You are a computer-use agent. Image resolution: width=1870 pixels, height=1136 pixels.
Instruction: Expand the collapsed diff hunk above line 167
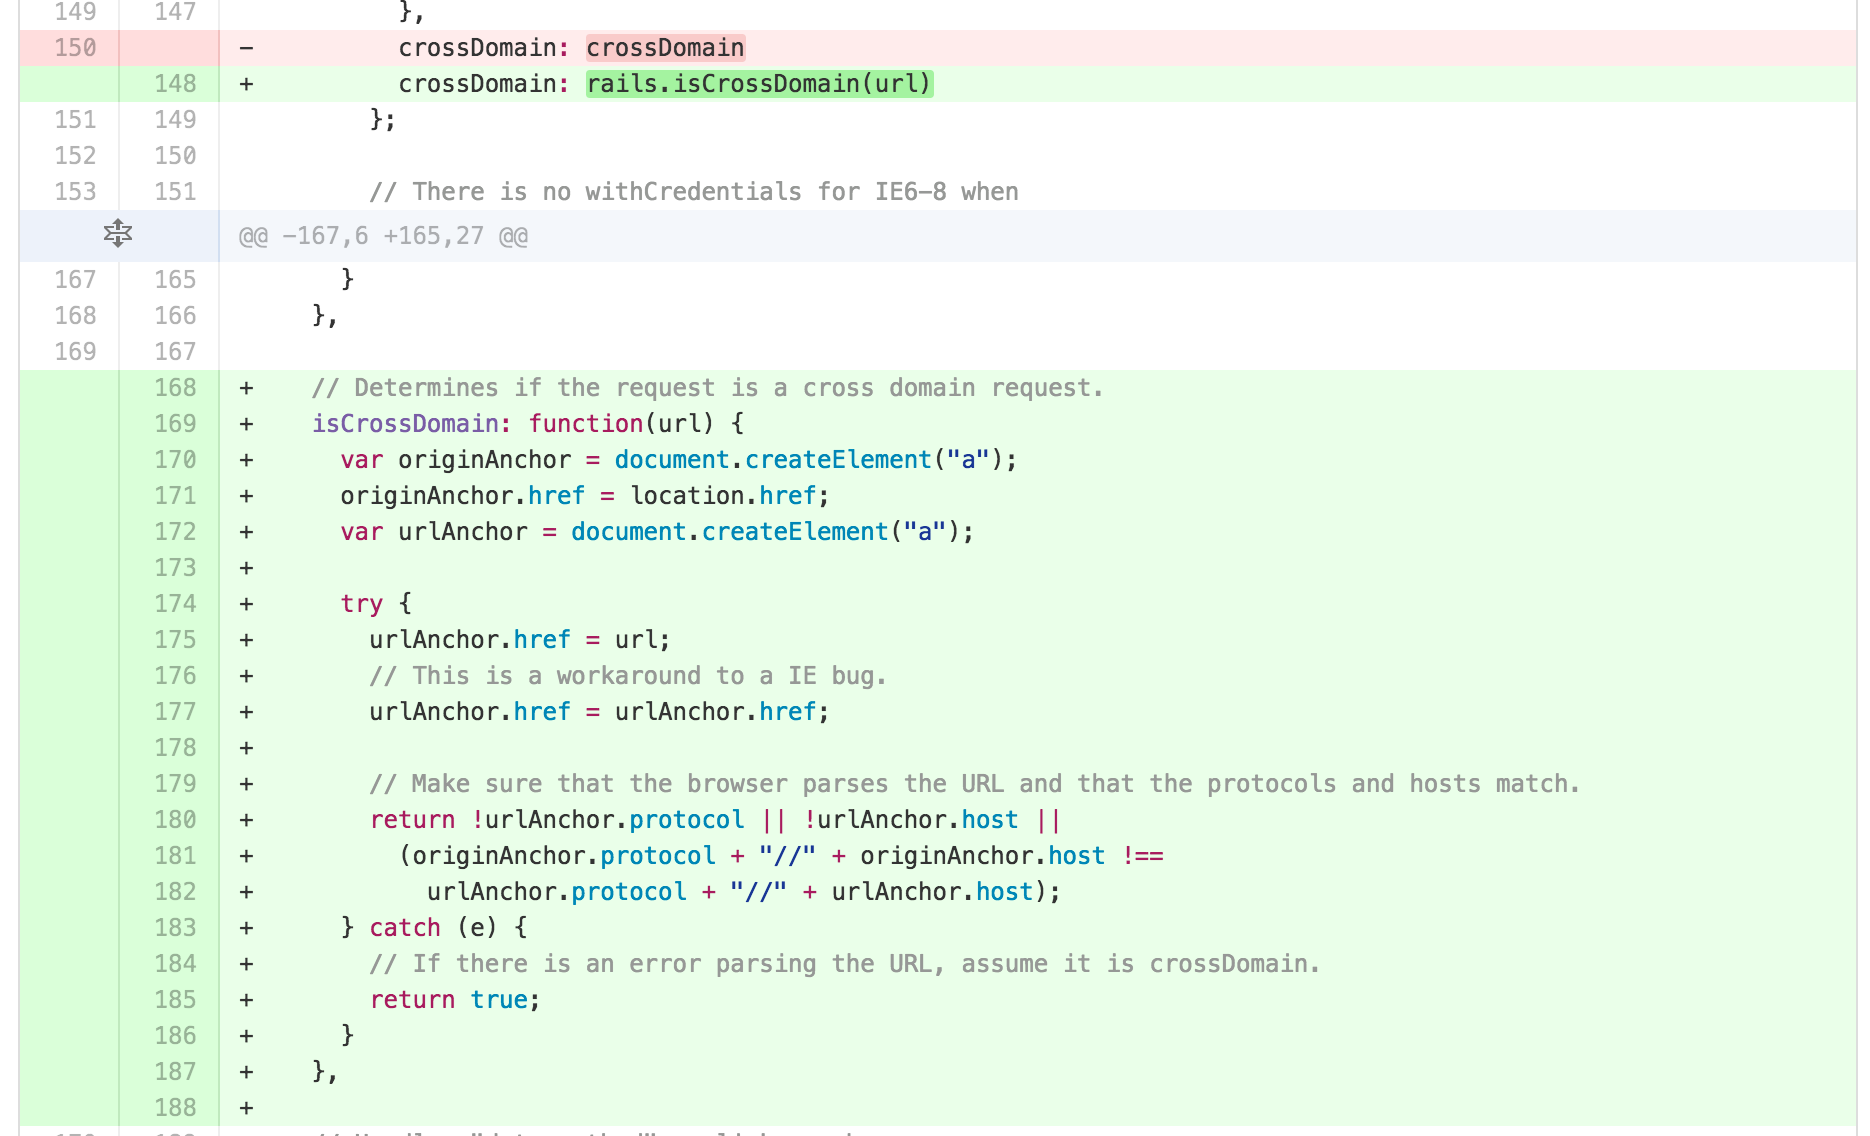[x=118, y=234]
